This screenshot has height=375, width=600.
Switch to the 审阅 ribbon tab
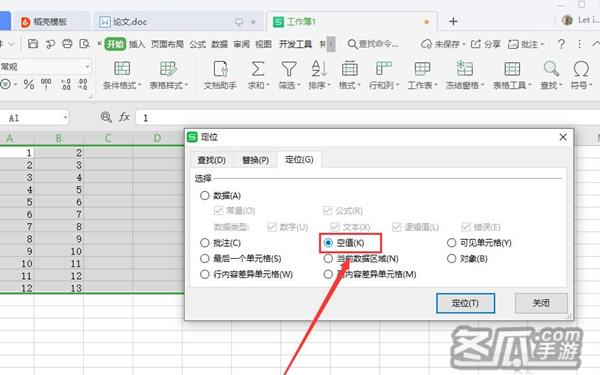(x=241, y=44)
